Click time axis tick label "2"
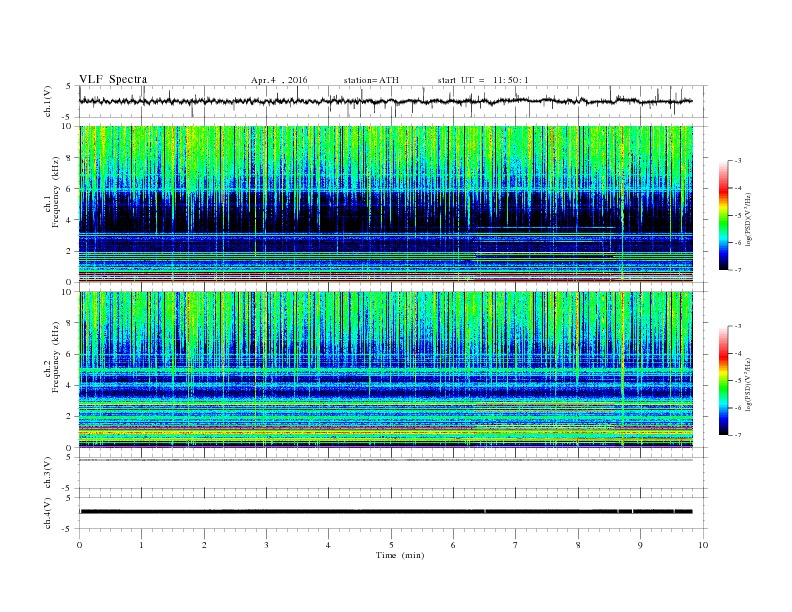This screenshot has width=792, height=612. point(204,545)
